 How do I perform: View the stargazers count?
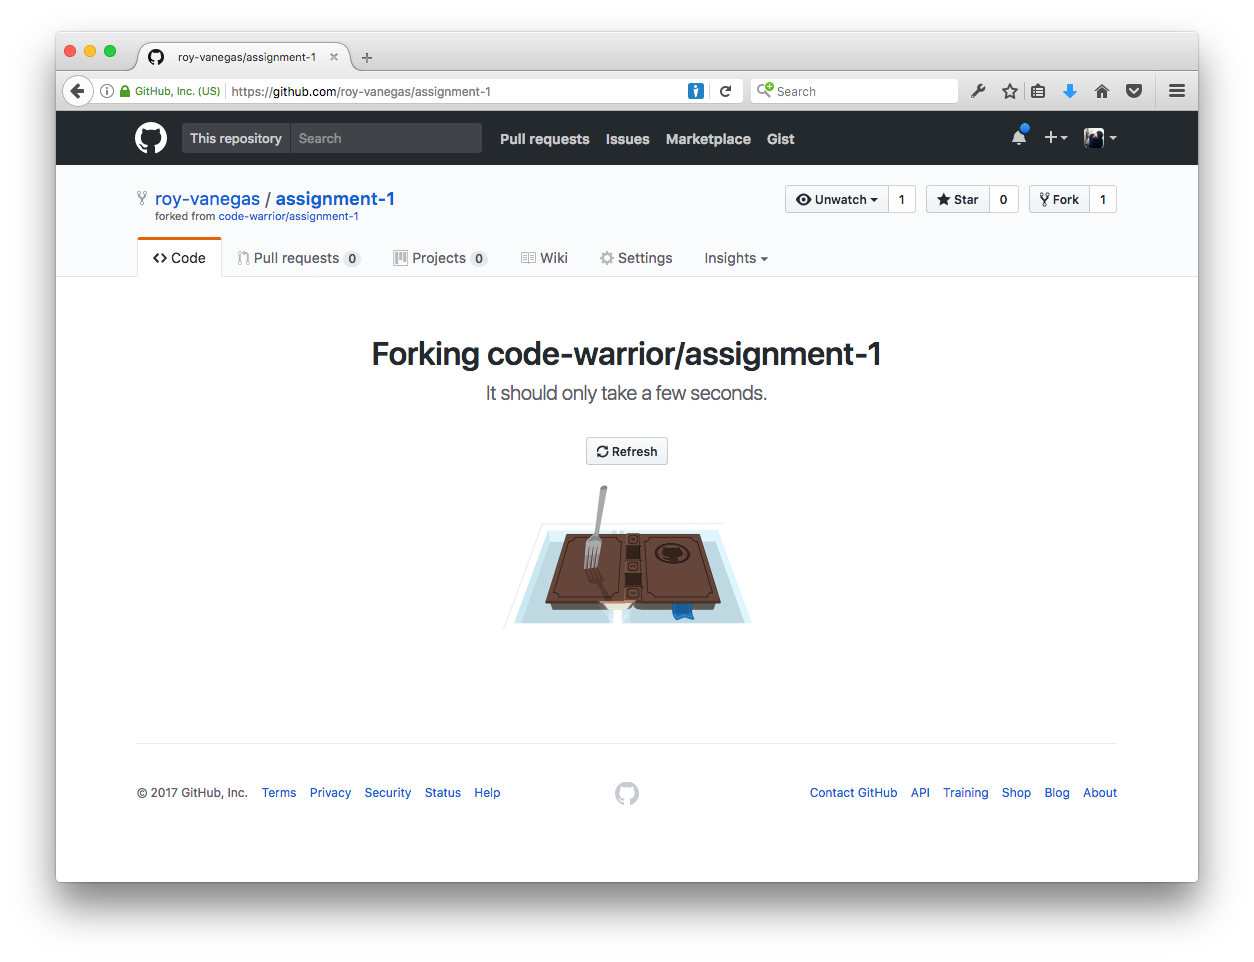click(x=1004, y=200)
